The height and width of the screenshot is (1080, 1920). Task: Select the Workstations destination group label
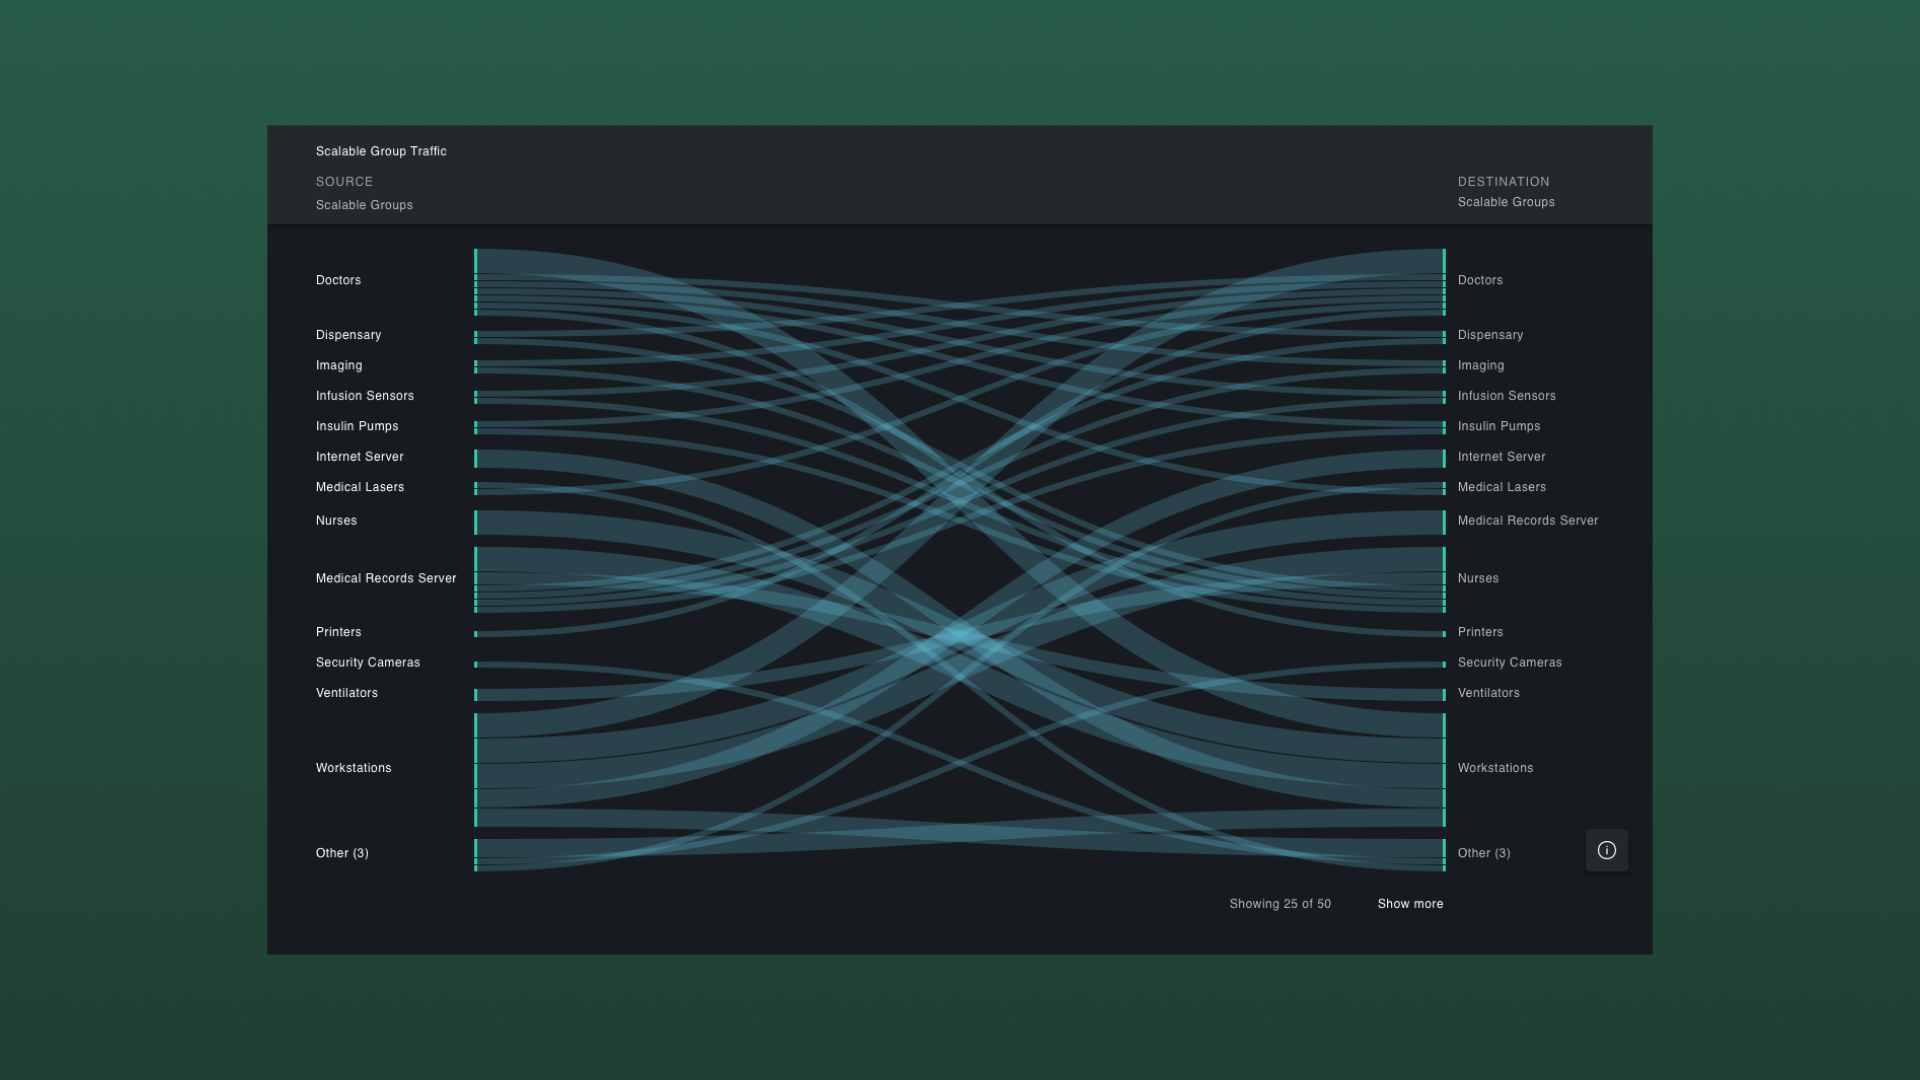(1494, 768)
